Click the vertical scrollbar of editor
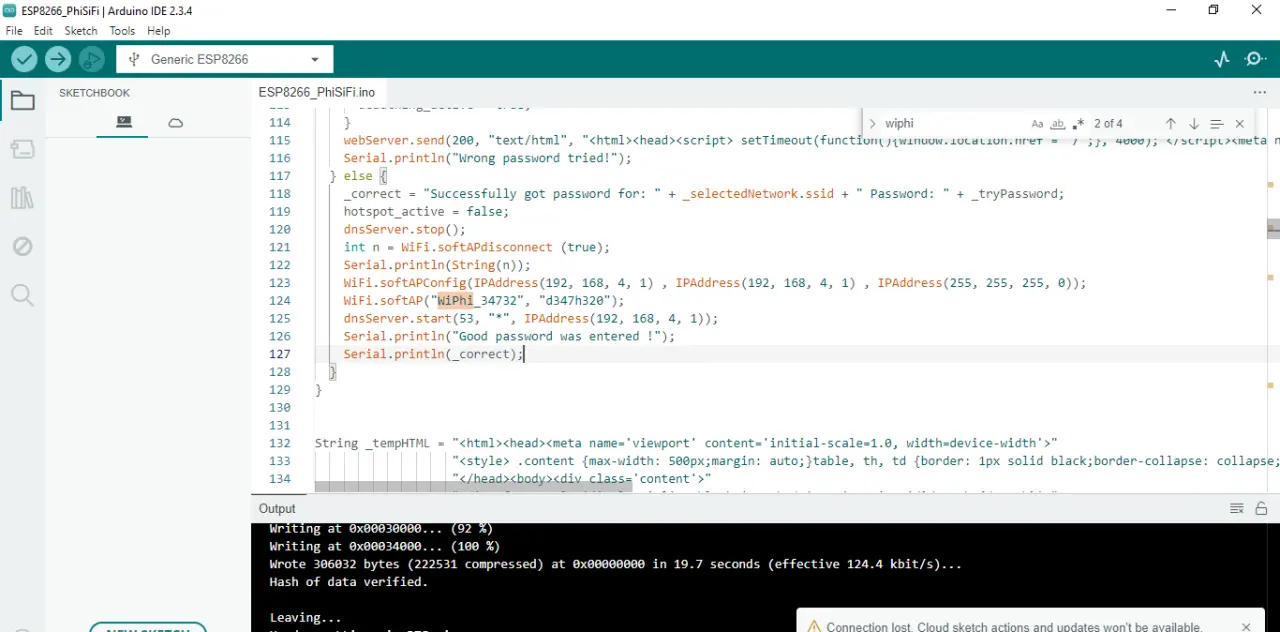 pyautogui.click(x=1273, y=229)
